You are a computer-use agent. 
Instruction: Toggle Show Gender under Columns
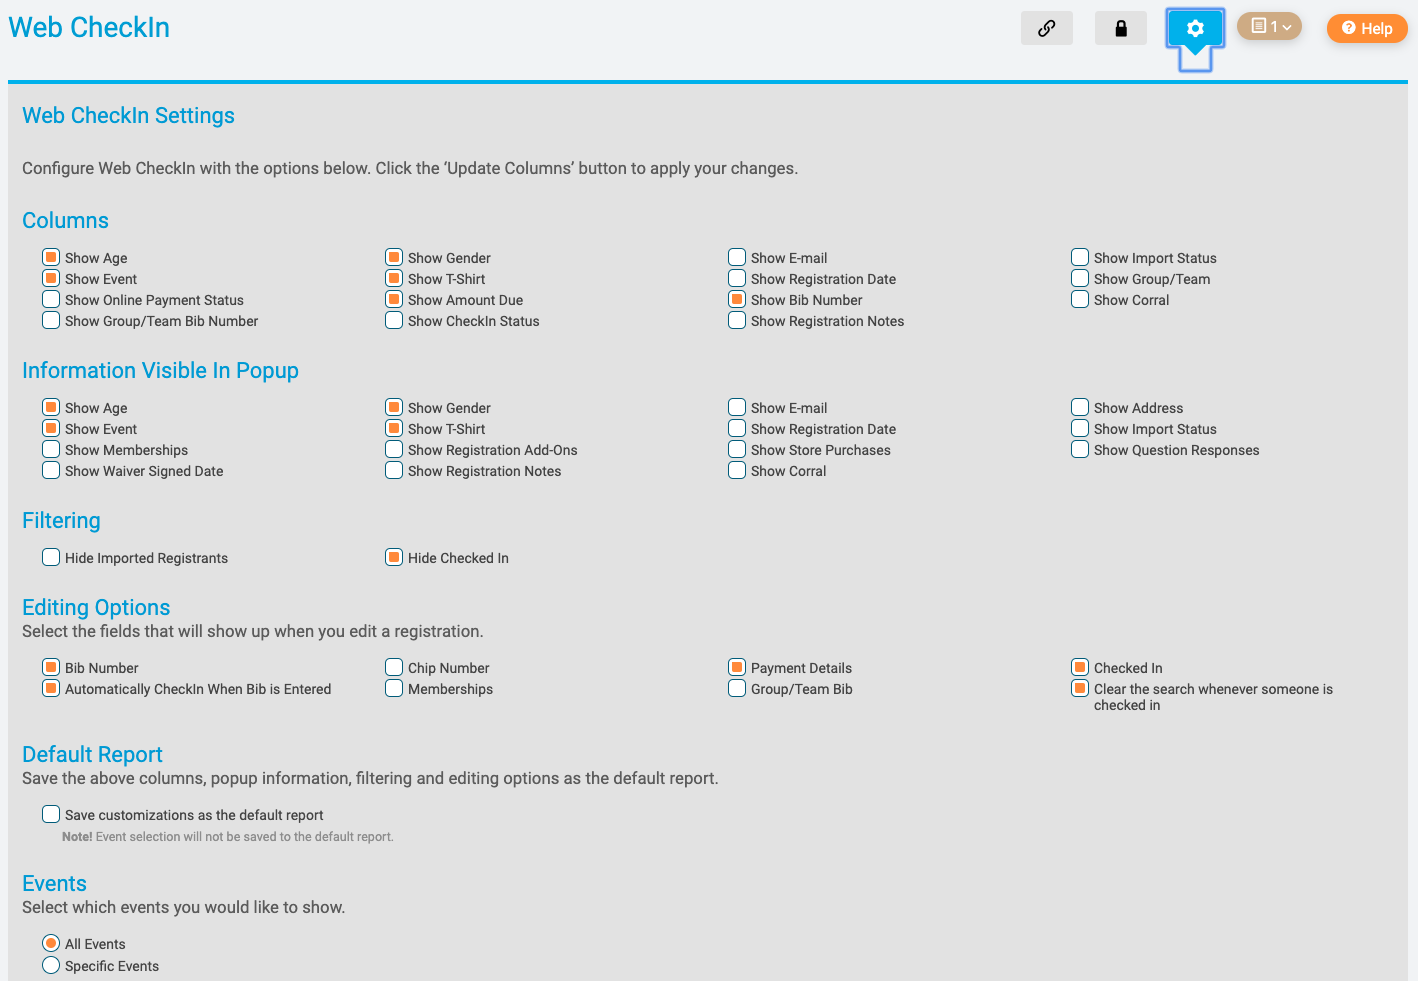pyautogui.click(x=394, y=257)
